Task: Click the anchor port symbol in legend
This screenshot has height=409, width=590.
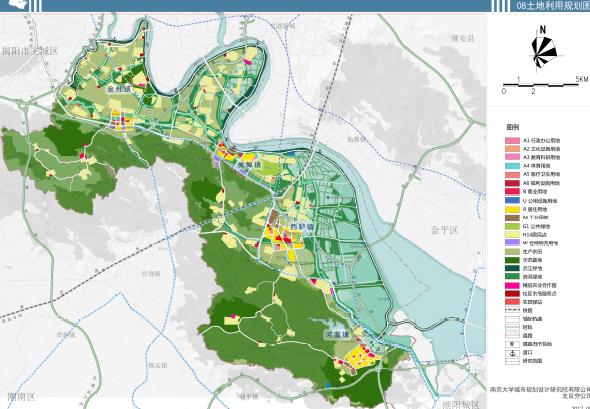Action: click(x=512, y=353)
